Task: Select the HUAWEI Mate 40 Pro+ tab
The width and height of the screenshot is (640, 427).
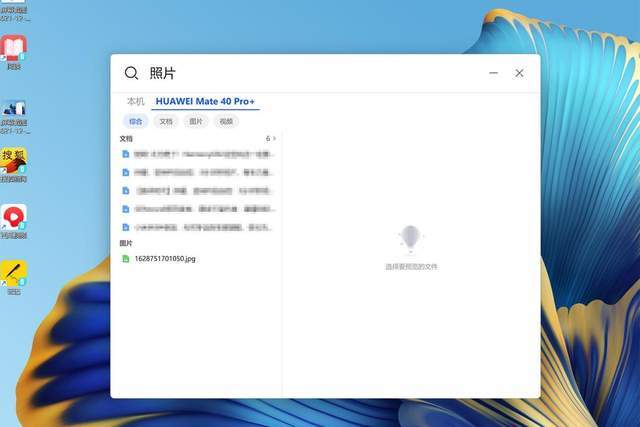Action: (205, 101)
